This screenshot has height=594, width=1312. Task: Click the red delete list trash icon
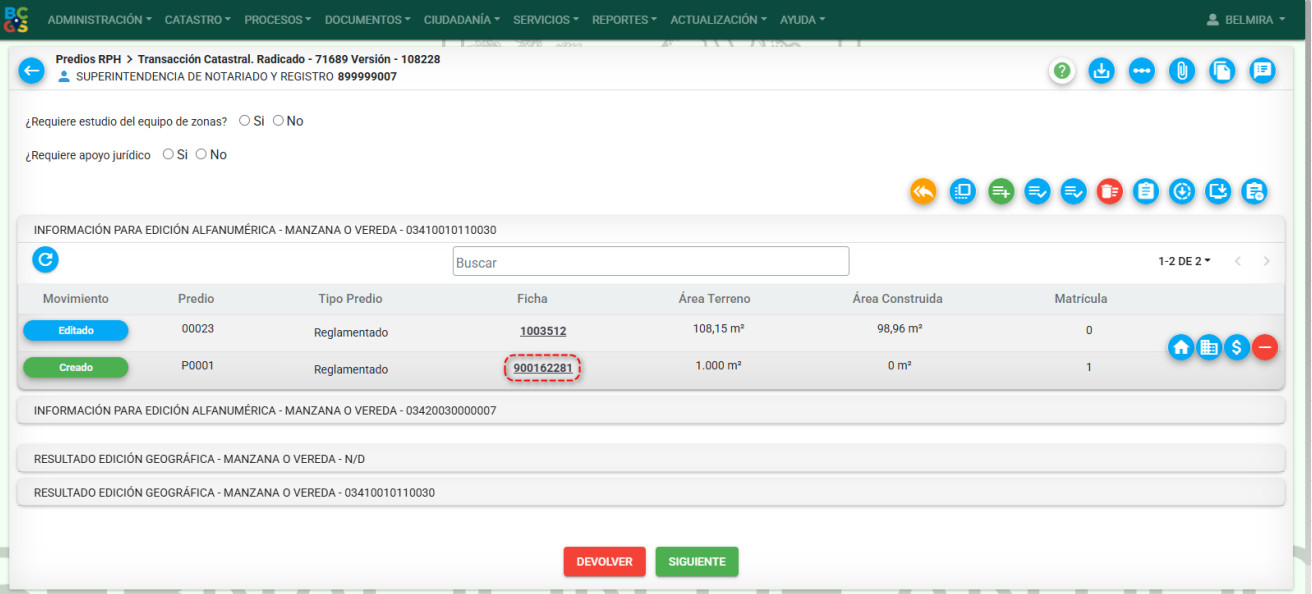pyautogui.click(x=1110, y=191)
